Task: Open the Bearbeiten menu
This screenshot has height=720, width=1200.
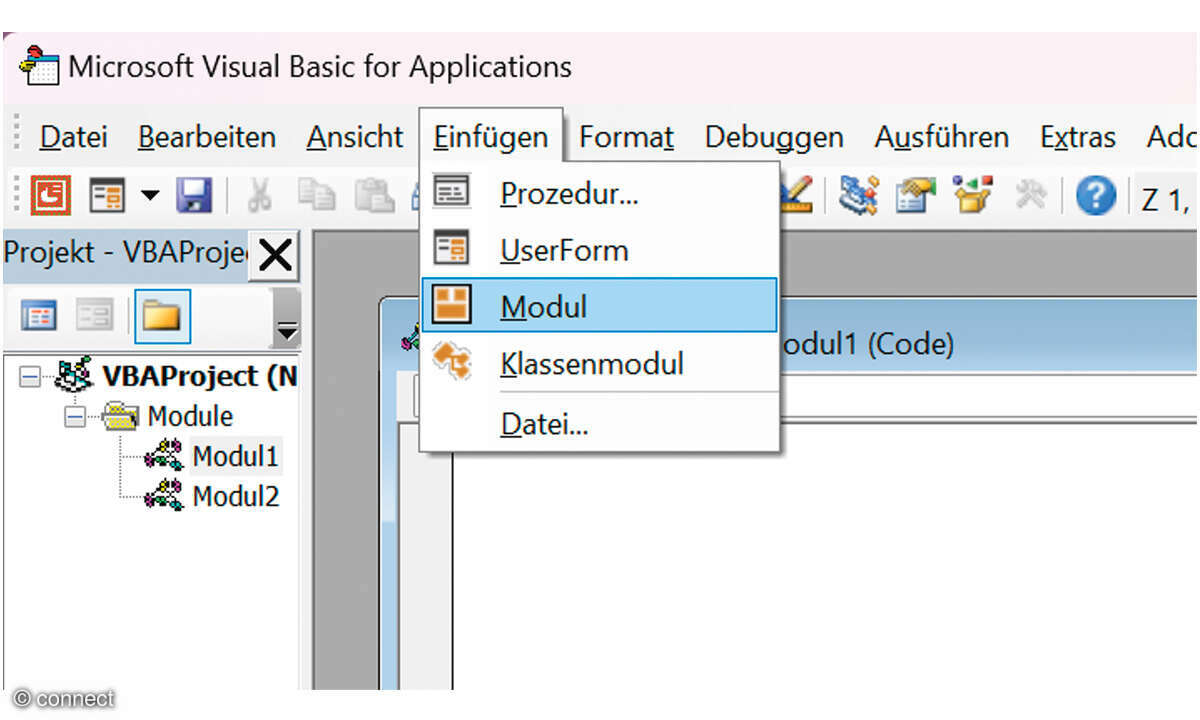Action: point(207,137)
